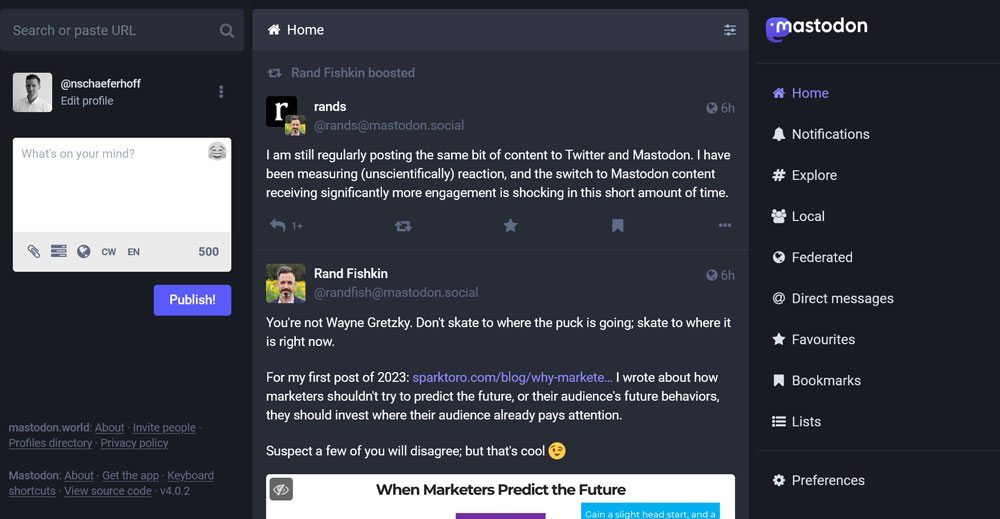Favourite the rands post with star
Viewport: 1000px width, 519px height.
click(510, 226)
